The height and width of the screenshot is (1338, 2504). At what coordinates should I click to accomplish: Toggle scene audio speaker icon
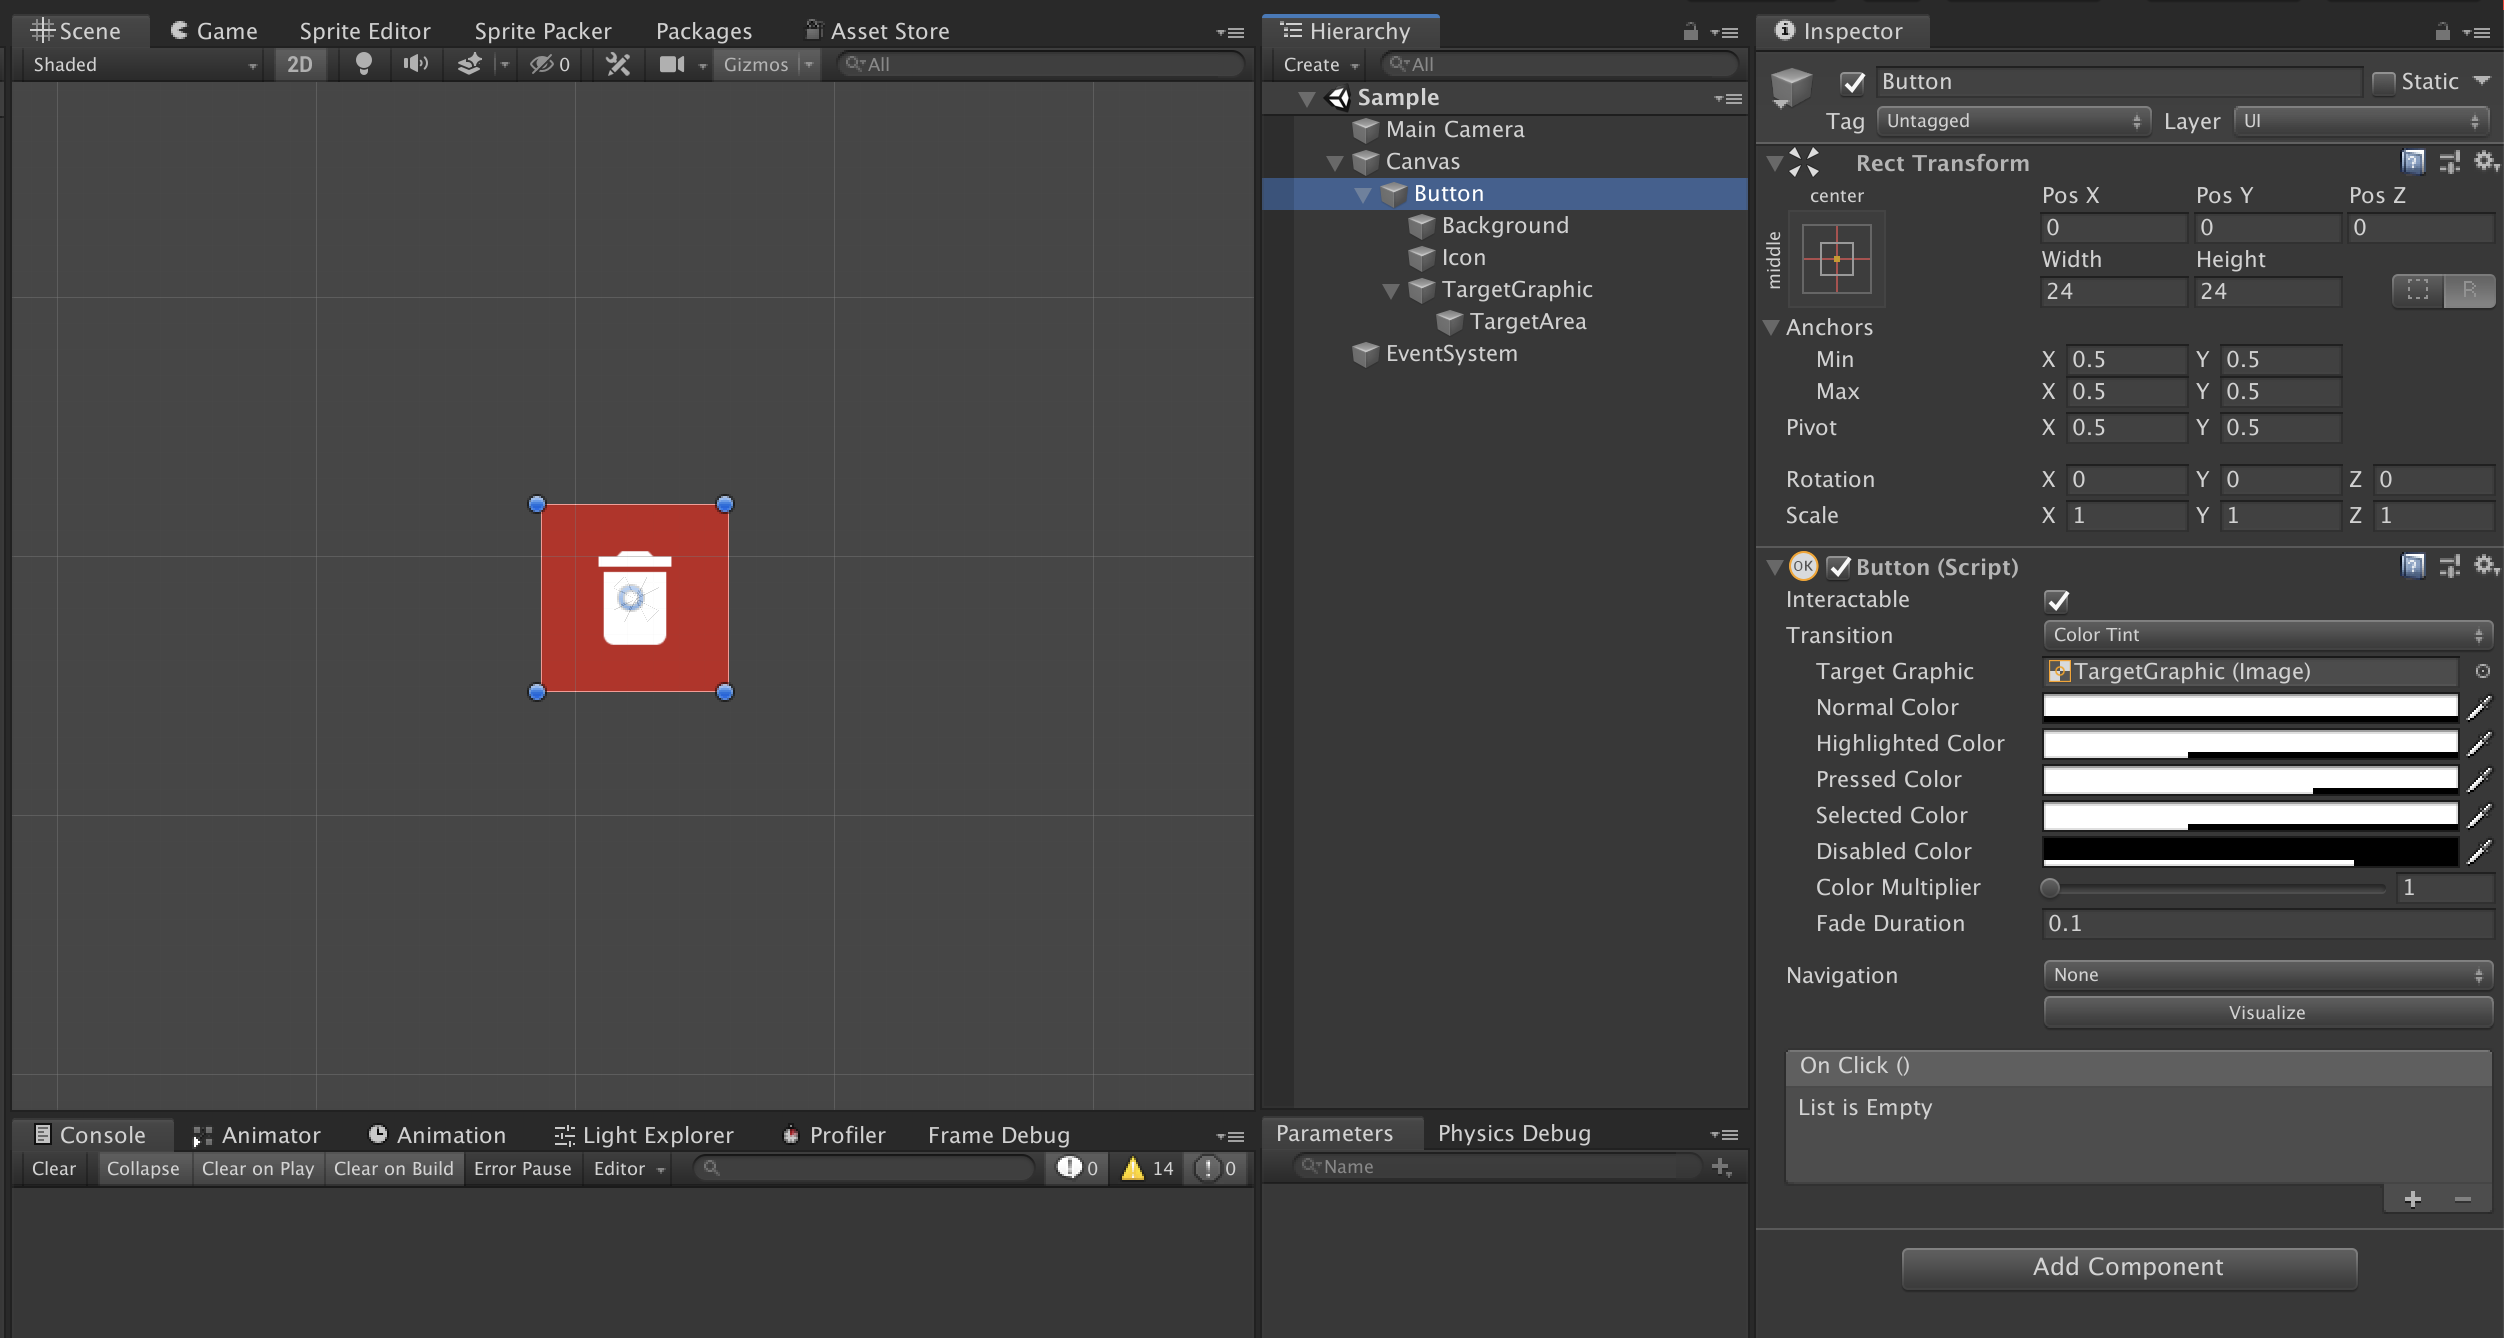[x=415, y=64]
